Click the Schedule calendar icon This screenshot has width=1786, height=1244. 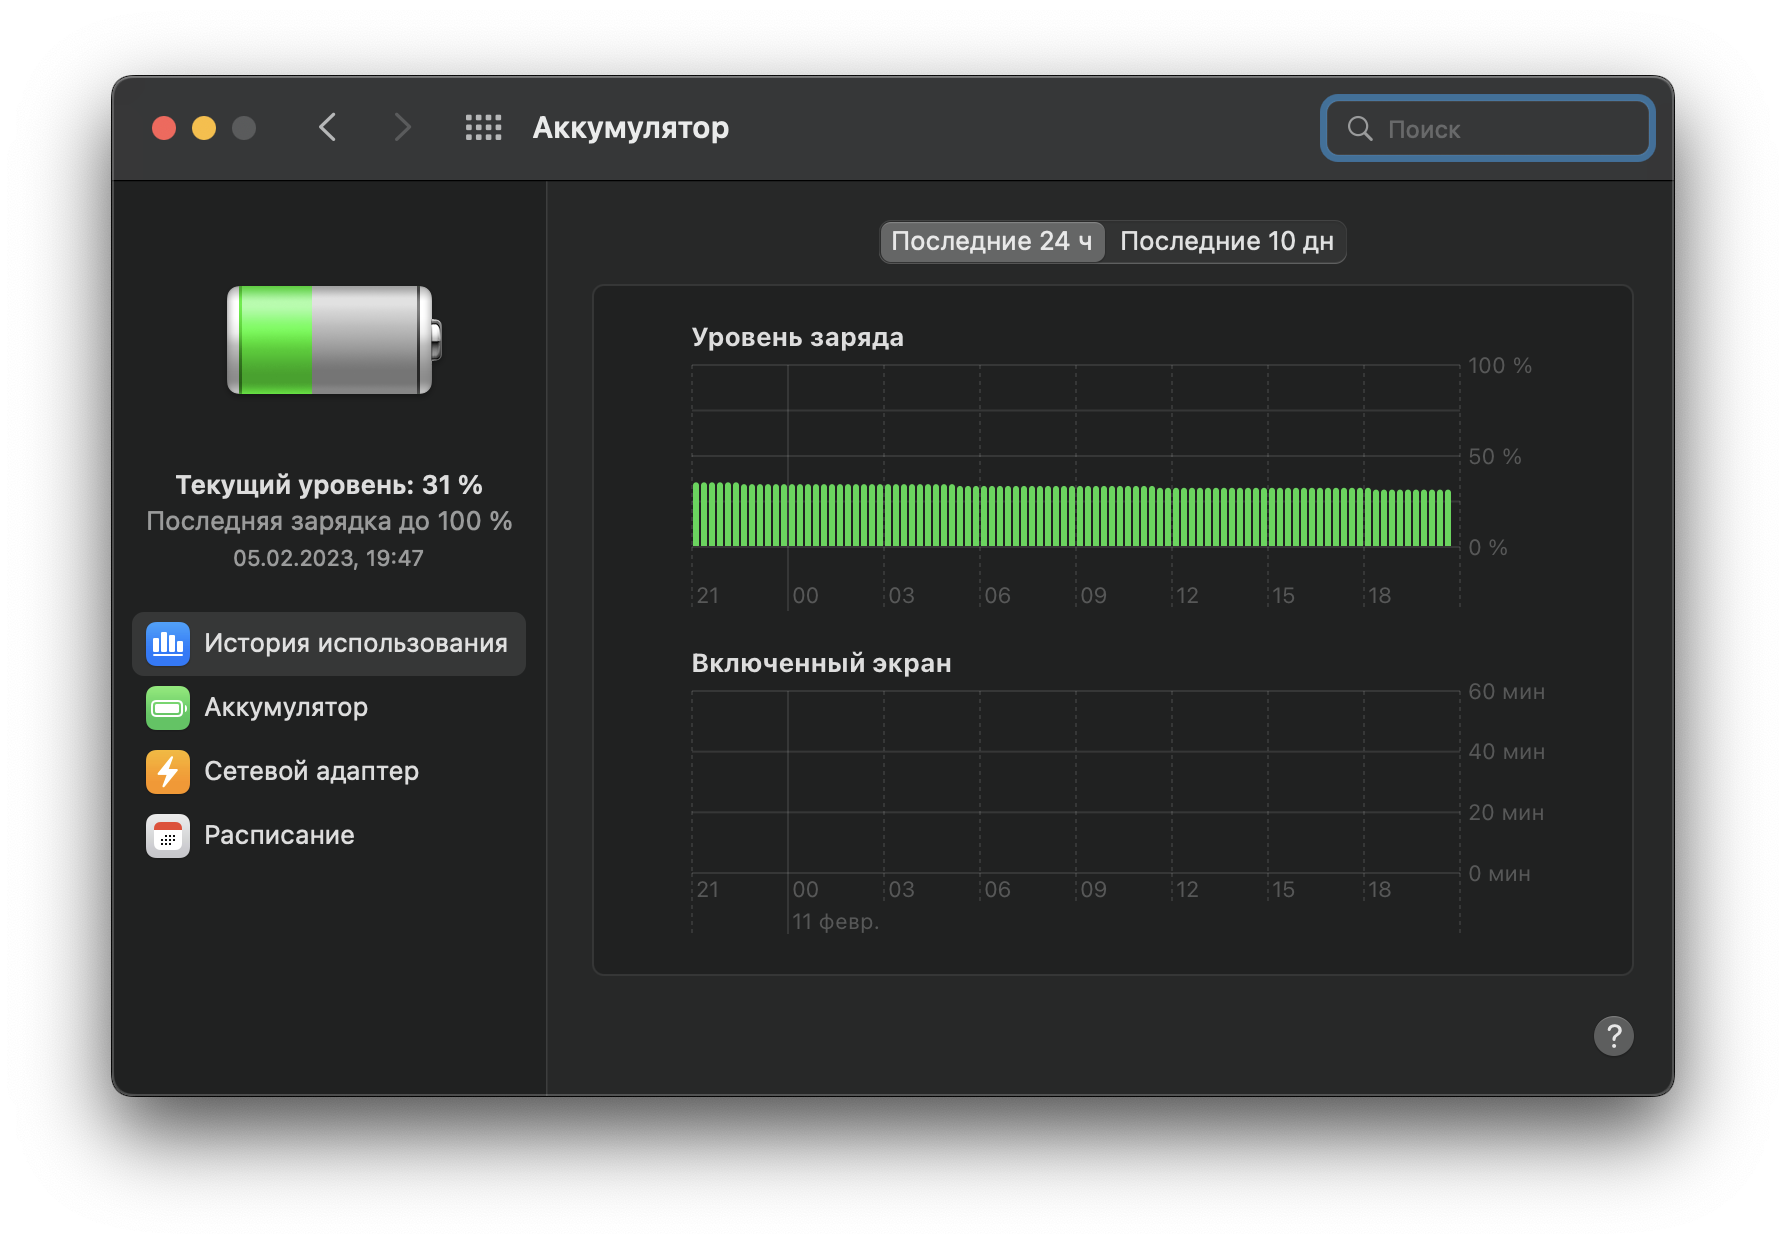click(x=167, y=836)
